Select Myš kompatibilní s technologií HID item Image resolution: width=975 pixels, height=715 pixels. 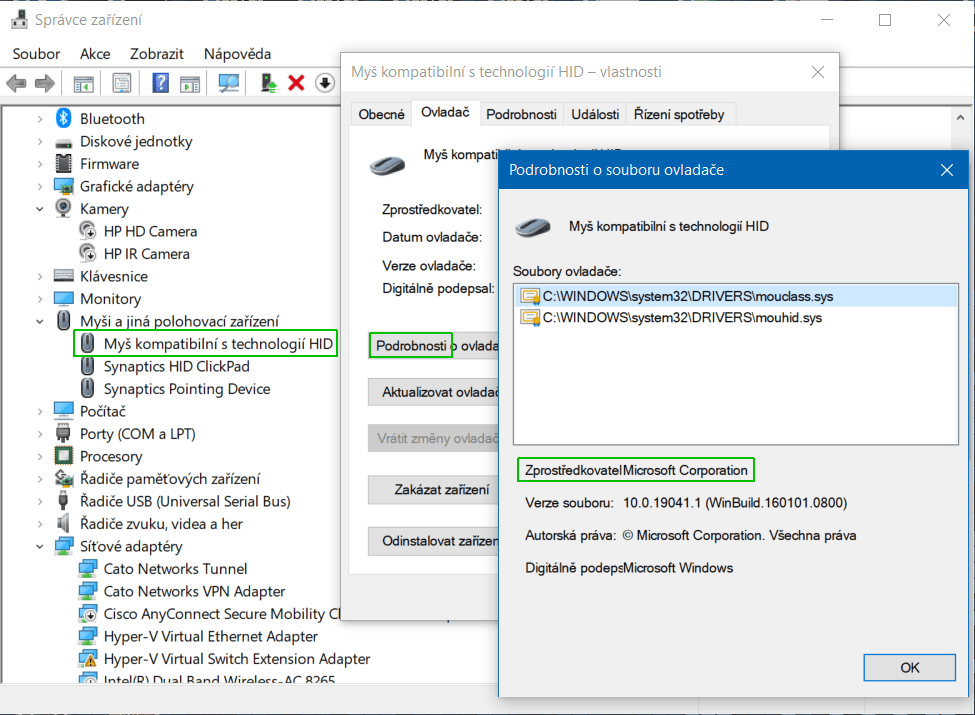pos(218,344)
